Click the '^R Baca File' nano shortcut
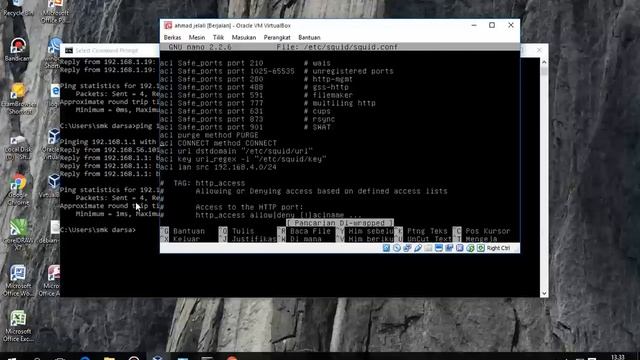Screen dimensions: 640x360 304,231
